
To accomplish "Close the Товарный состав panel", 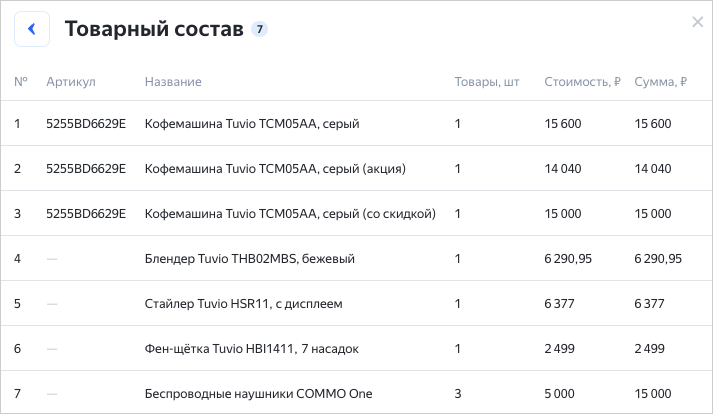I will [697, 22].
